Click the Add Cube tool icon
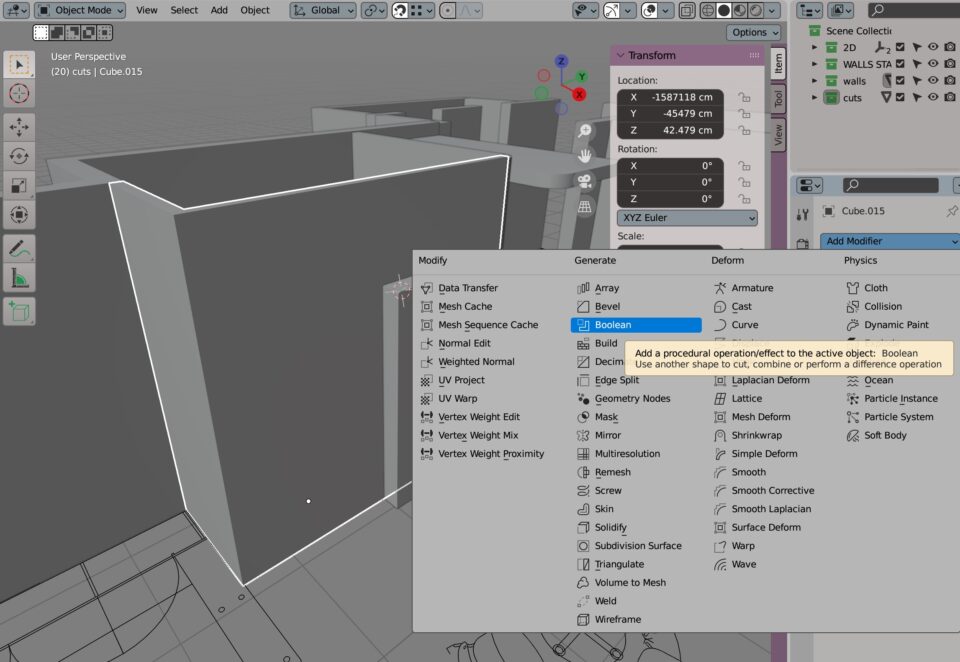Image resolution: width=960 pixels, height=662 pixels. point(19,312)
